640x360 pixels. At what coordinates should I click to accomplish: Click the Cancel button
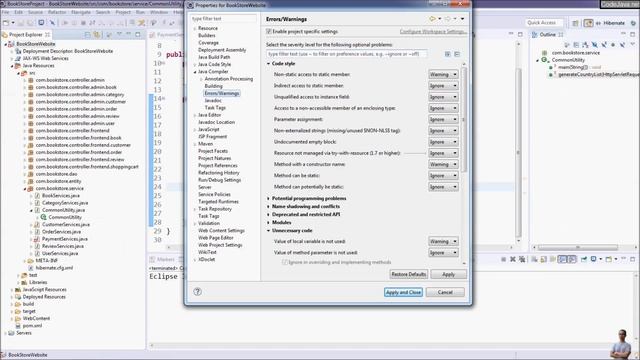pos(445,292)
